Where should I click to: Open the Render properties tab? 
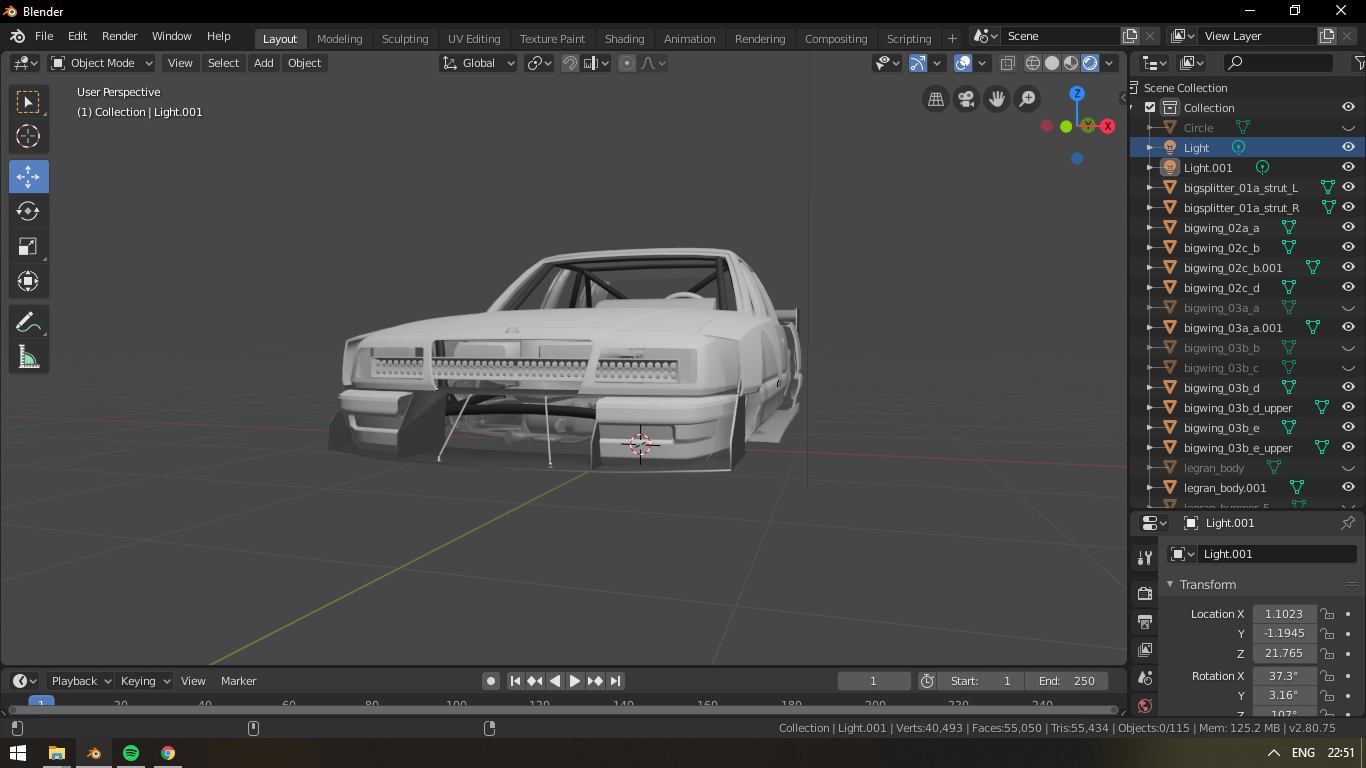(x=1145, y=594)
